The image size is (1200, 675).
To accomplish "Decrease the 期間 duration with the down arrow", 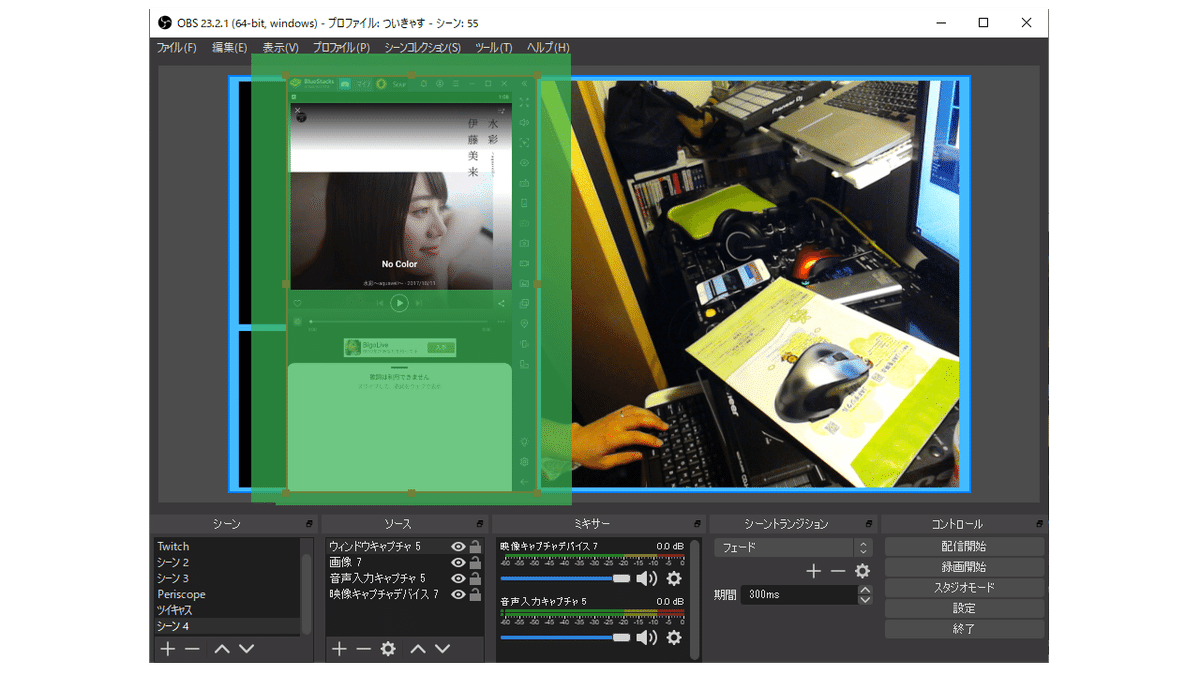I will 865,599.
